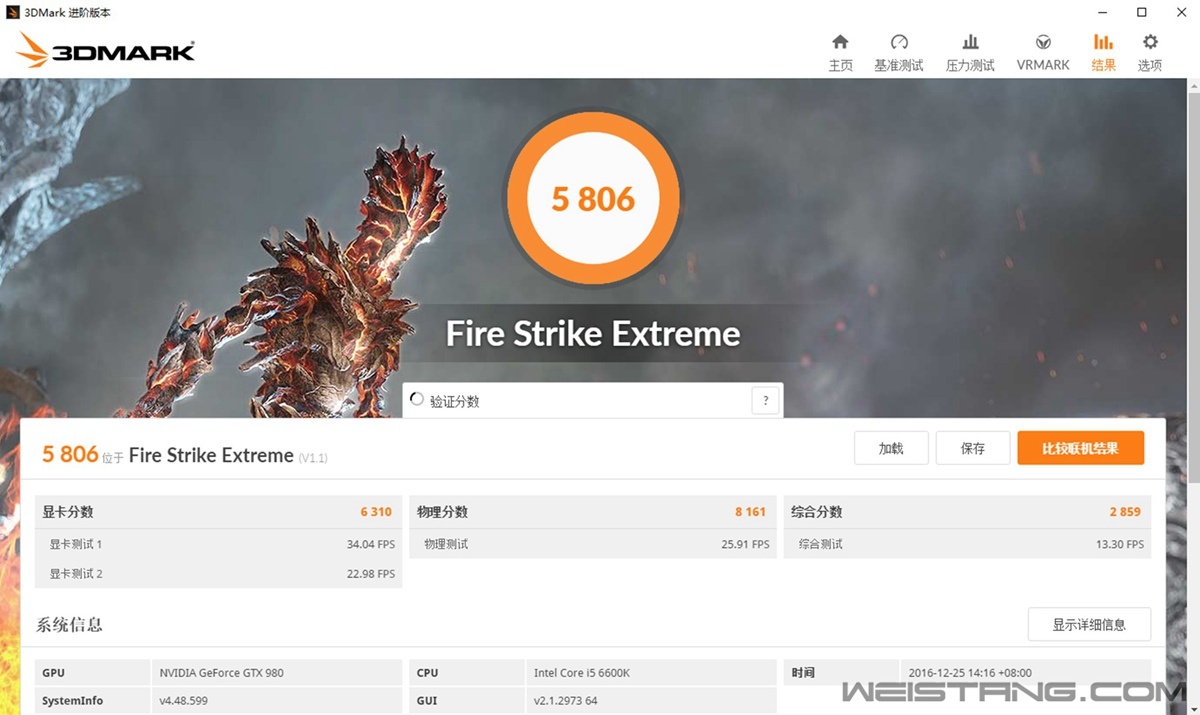Click the 显卡测试 1 row
Screen dimensions: 1200x715
219,544
